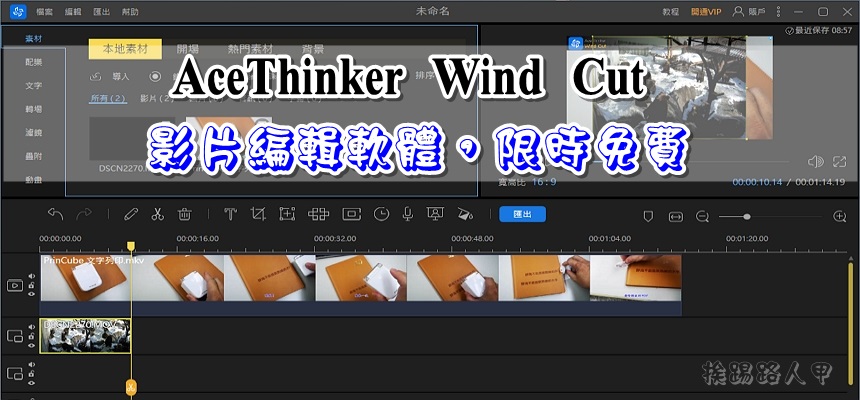Screen dimensions: 860x400
Task: Click 開通VIP to upgrade
Action: pos(706,12)
